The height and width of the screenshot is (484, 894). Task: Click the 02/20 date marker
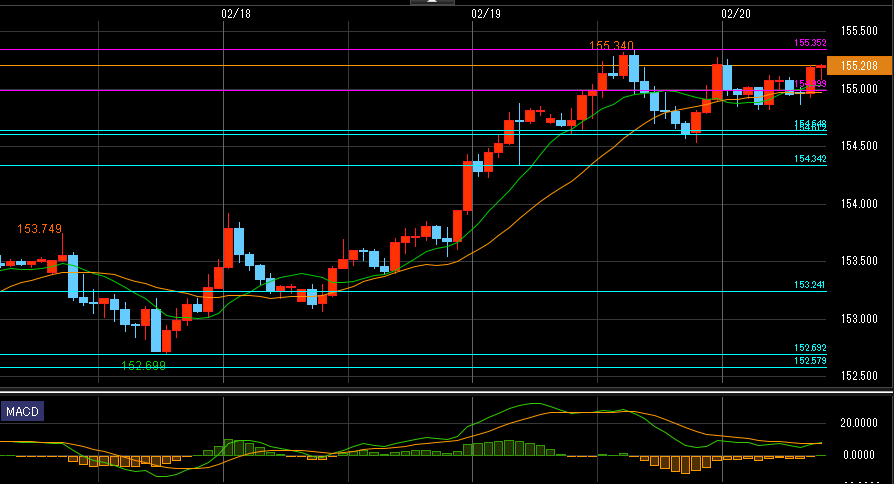tap(735, 13)
